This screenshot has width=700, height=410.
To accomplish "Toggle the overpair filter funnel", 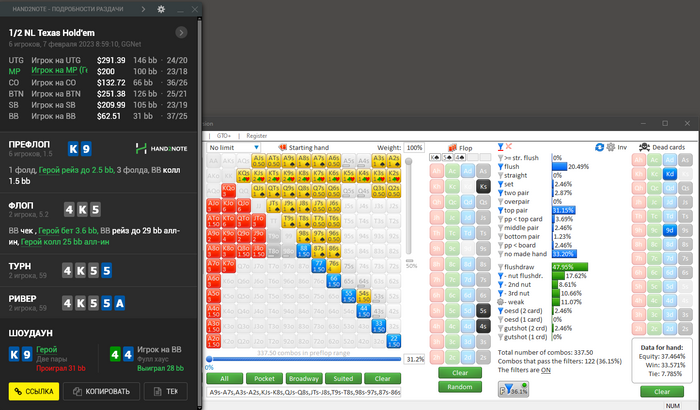I will pyautogui.click(x=500, y=201).
